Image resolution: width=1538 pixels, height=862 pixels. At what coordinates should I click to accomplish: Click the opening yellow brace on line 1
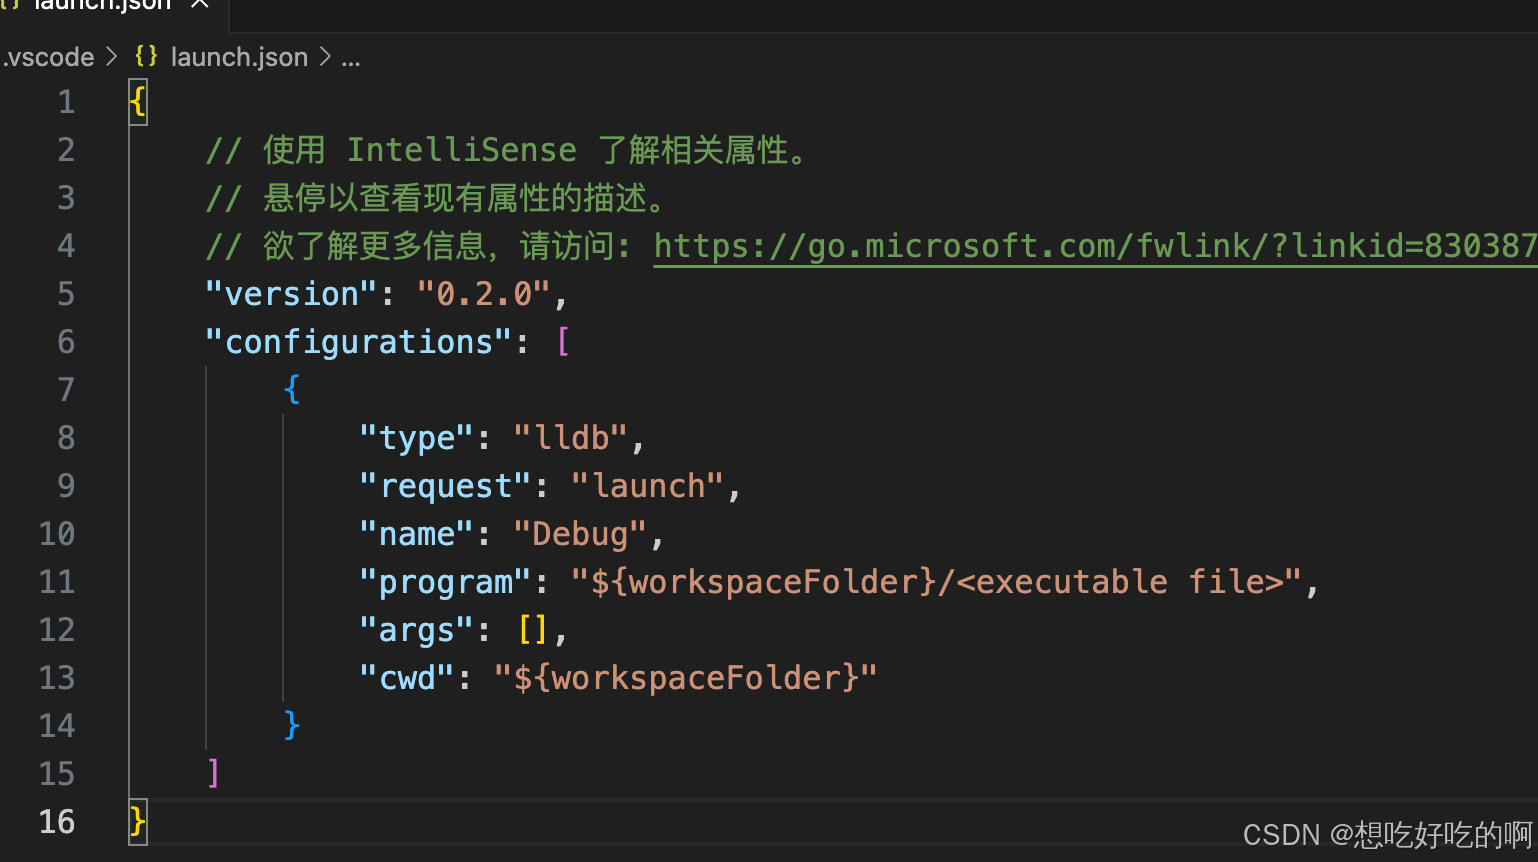tap(138, 102)
